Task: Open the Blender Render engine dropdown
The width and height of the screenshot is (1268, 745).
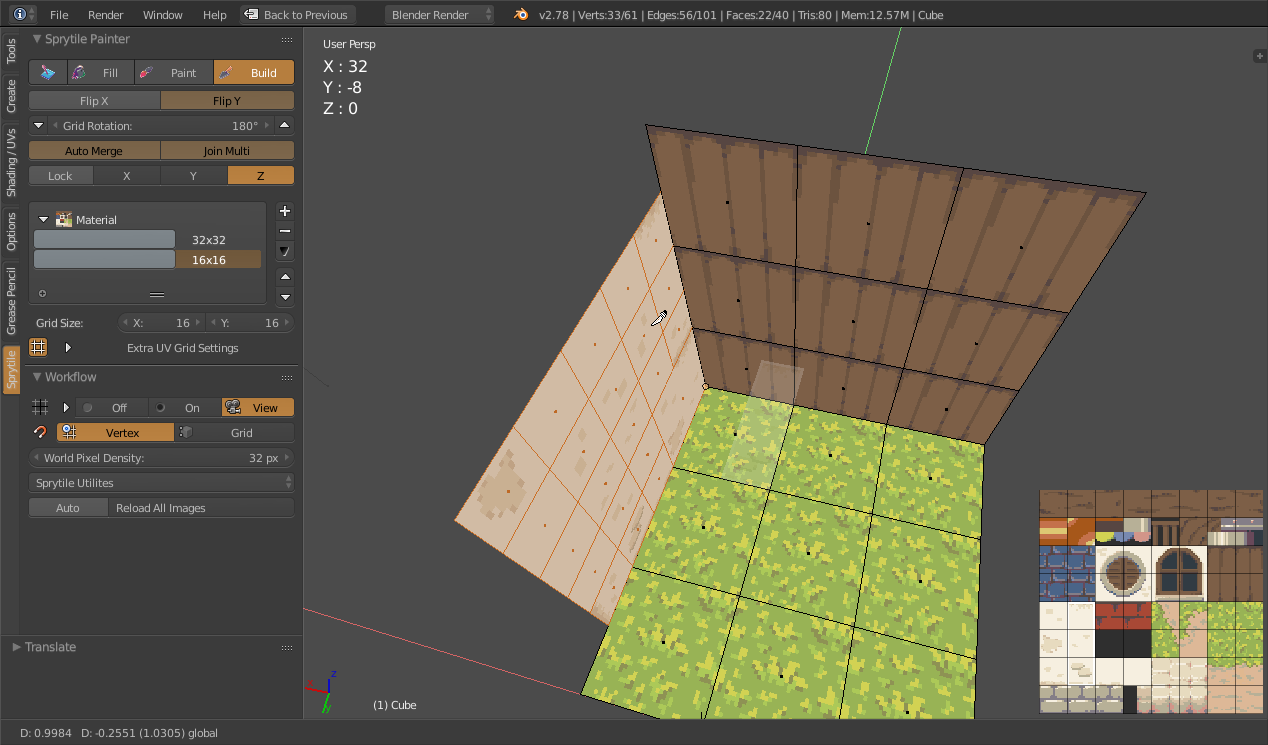Action: [x=440, y=15]
